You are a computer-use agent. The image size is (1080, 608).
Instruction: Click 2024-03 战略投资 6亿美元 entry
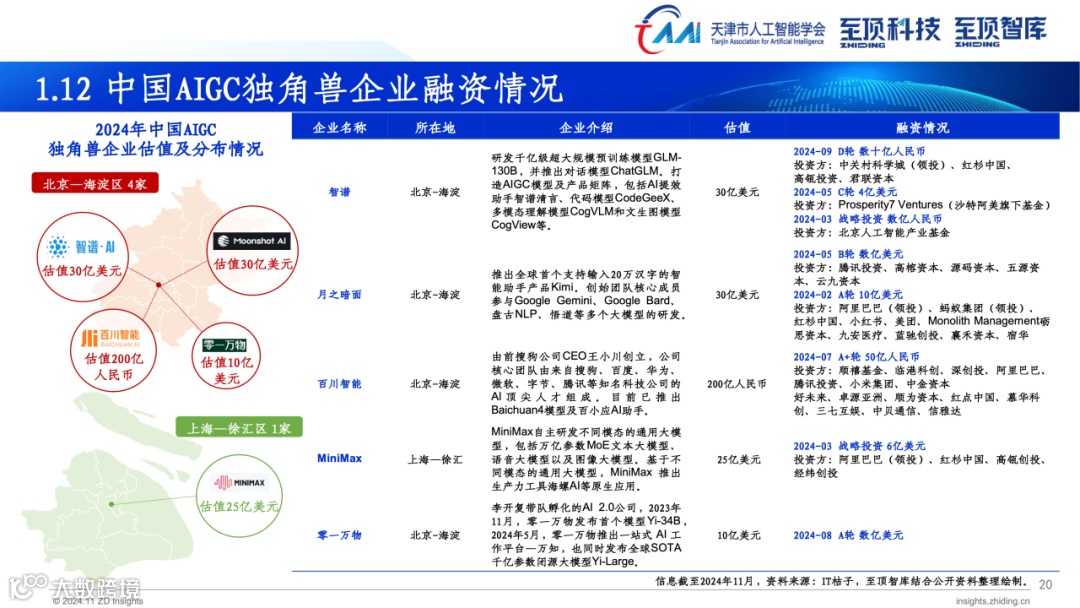click(x=860, y=446)
